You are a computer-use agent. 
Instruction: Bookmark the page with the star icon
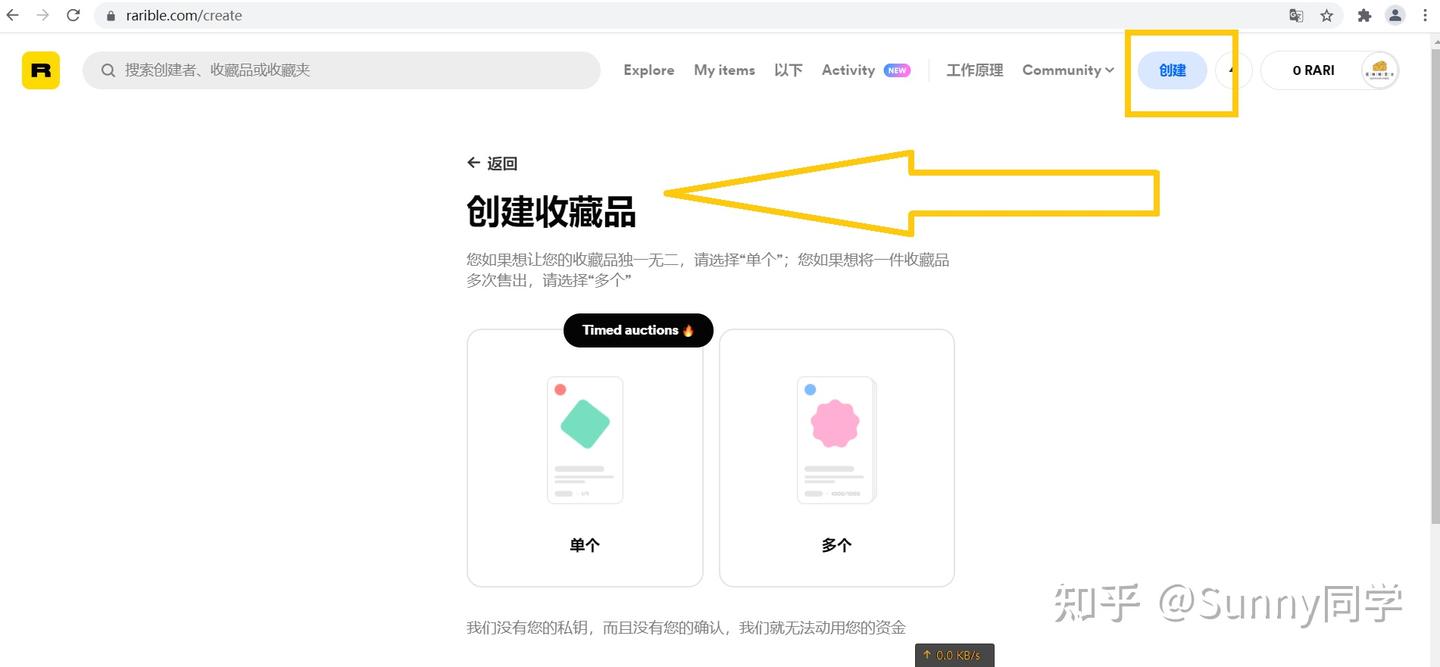coord(1327,15)
